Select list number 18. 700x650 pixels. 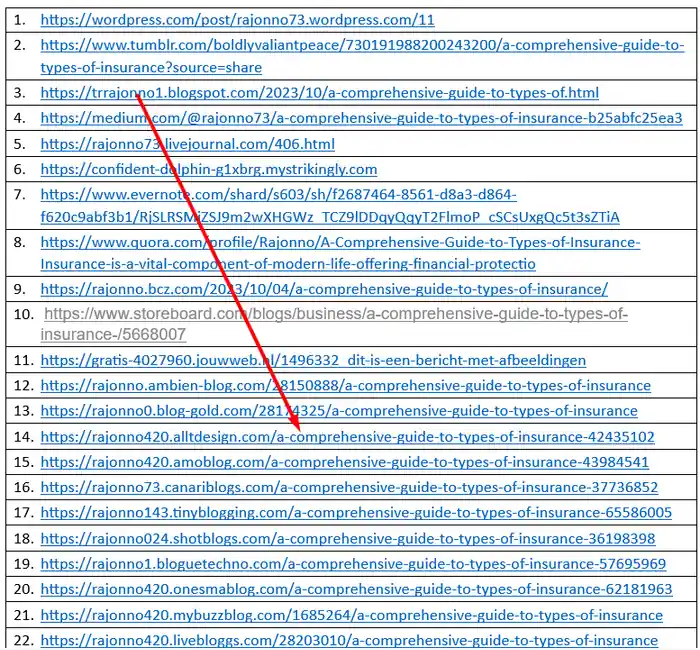point(24,539)
